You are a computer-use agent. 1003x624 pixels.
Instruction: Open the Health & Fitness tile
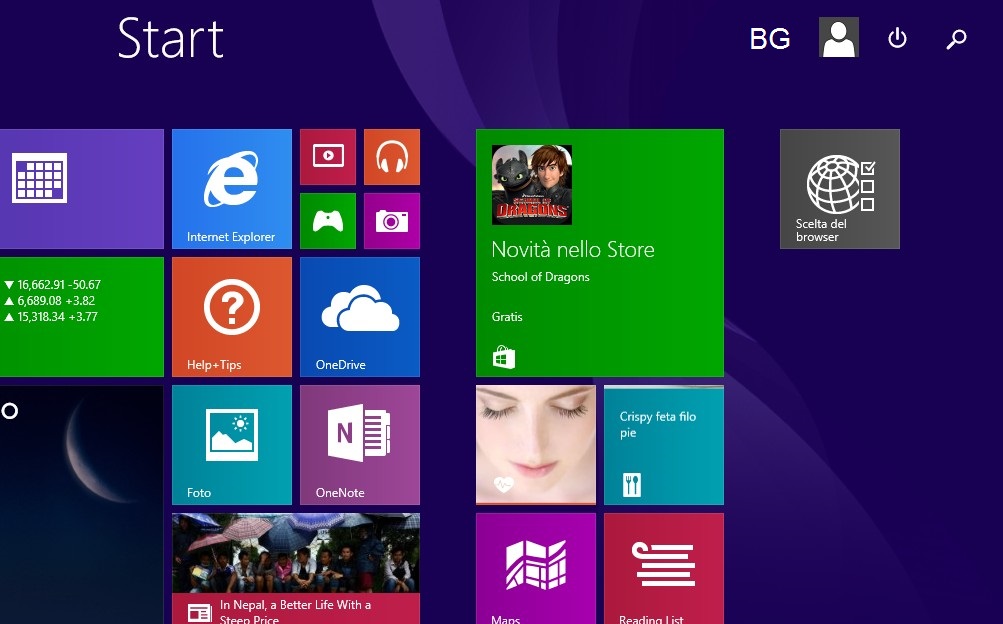(x=535, y=445)
